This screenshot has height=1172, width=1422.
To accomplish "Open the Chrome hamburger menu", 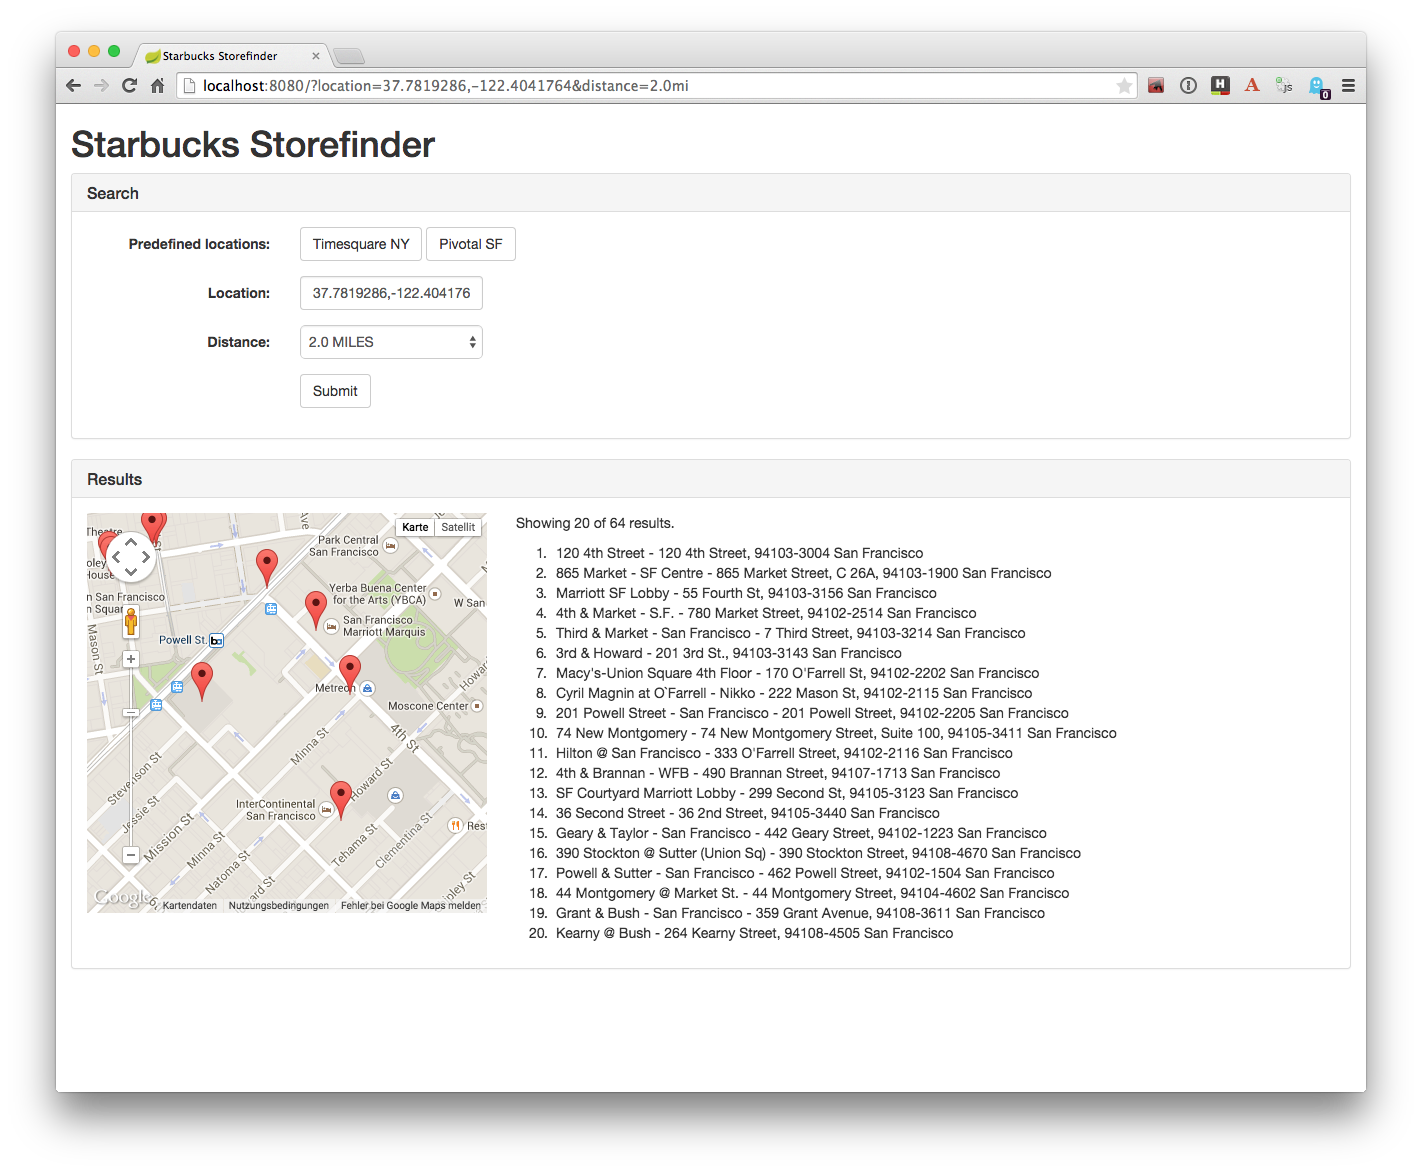I will pyautogui.click(x=1348, y=86).
